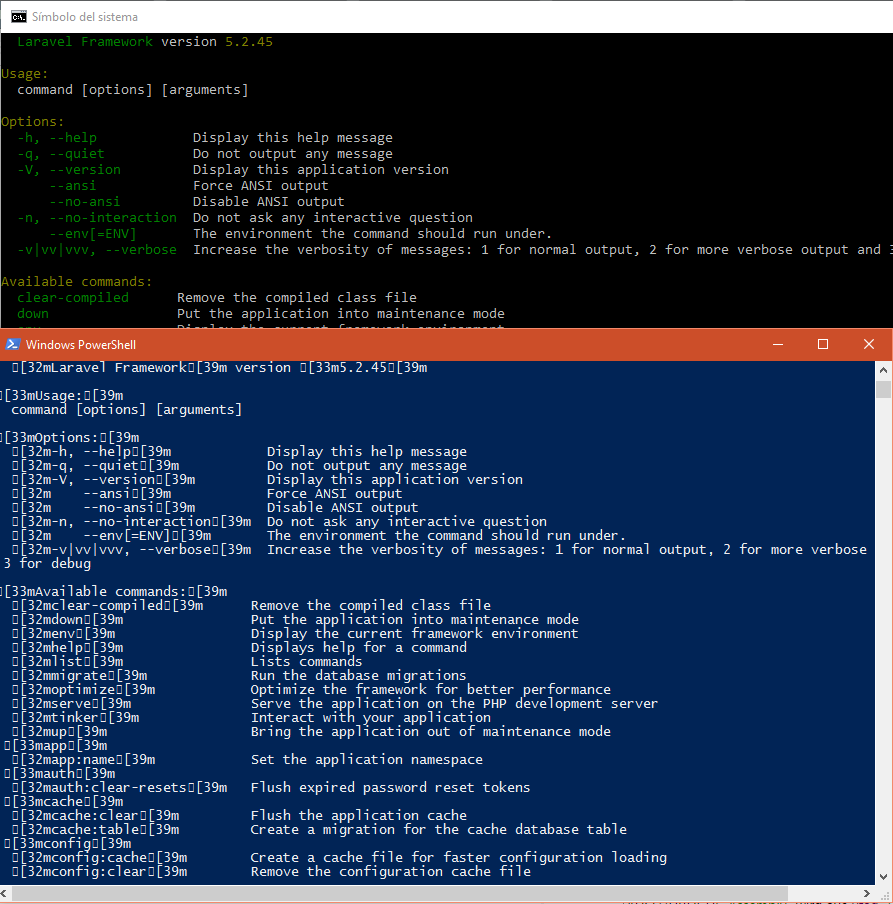Click '[33mOptions:' line in PowerShell
The width and height of the screenshot is (893, 904).
coord(70,438)
